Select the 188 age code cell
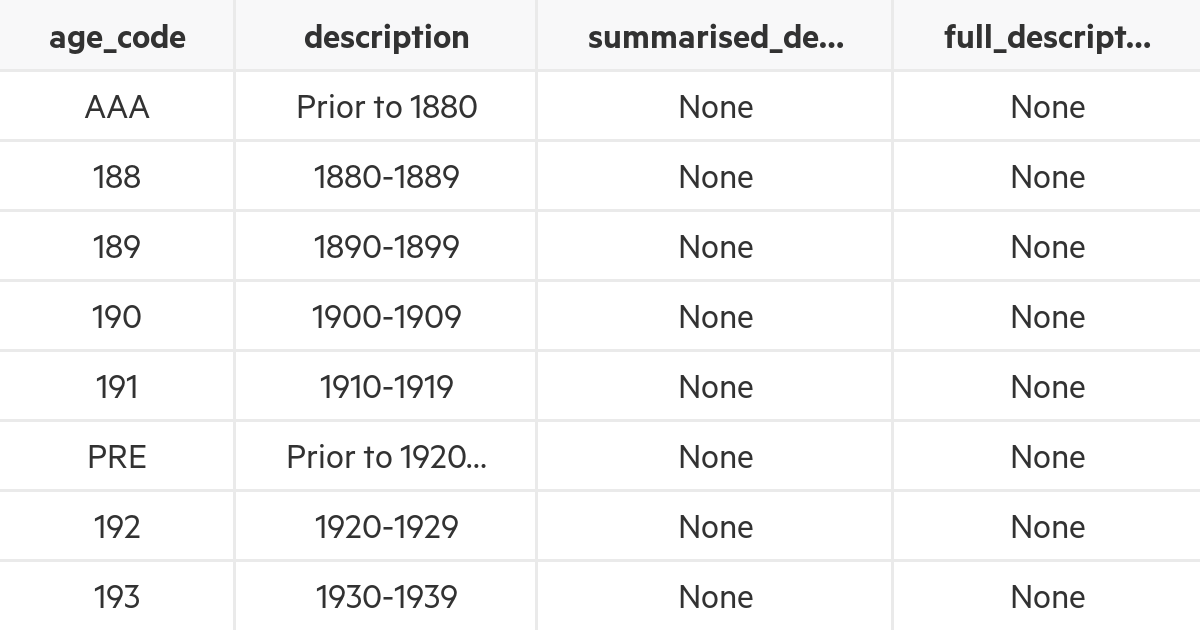The height and width of the screenshot is (630, 1200). click(117, 177)
